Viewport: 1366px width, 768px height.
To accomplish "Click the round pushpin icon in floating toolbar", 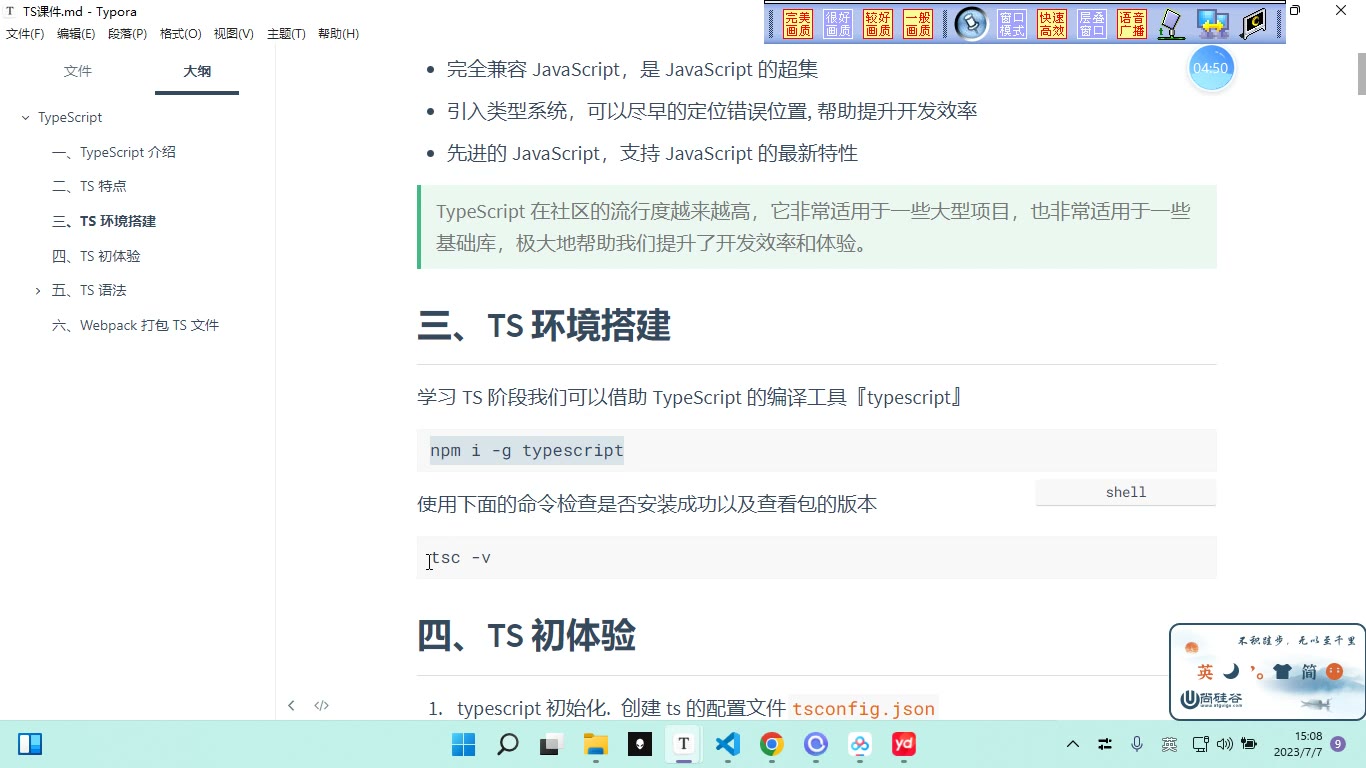I will (x=971, y=24).
